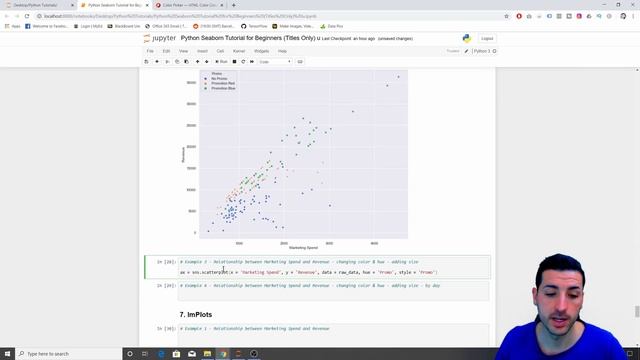Viewport: 640px width, 360px height.
Task: Open the Help menu
Action: tap(282, 51)
